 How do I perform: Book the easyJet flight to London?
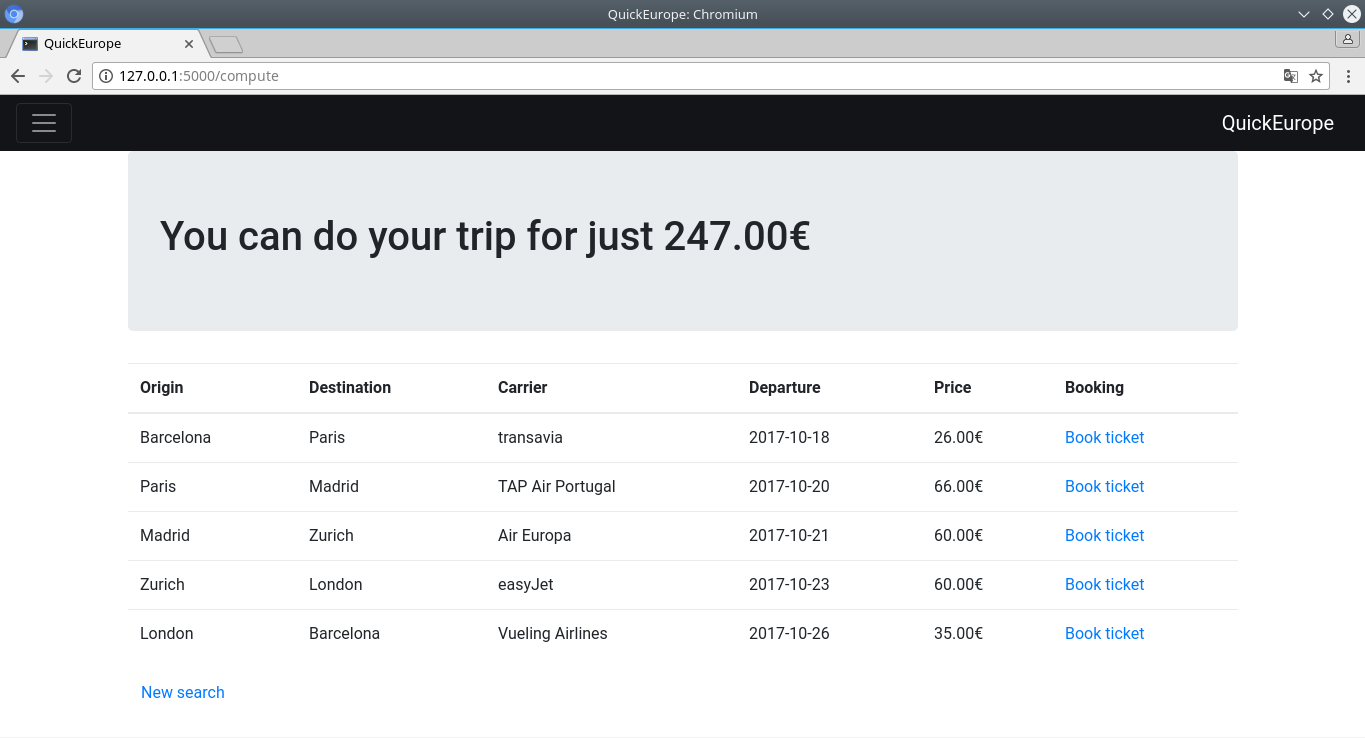[x=1104, y=584]
